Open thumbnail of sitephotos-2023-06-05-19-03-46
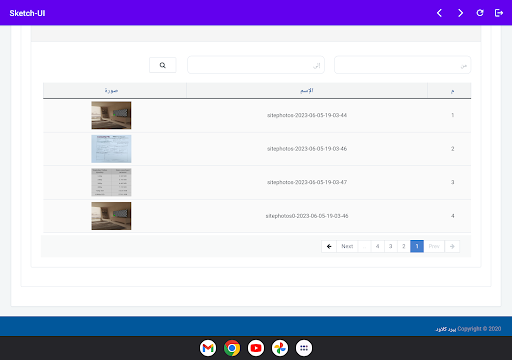512x360 pixels. click(111, 149)
